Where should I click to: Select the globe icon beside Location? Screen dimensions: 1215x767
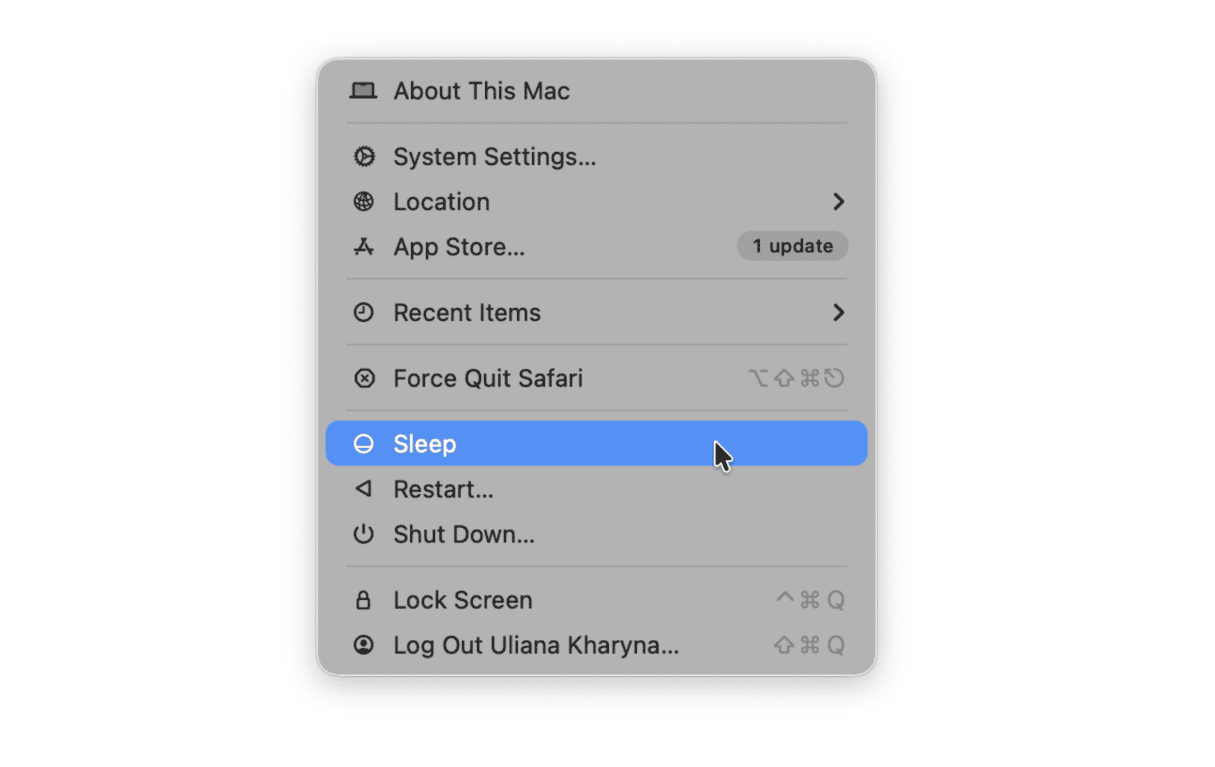point(364,201)
